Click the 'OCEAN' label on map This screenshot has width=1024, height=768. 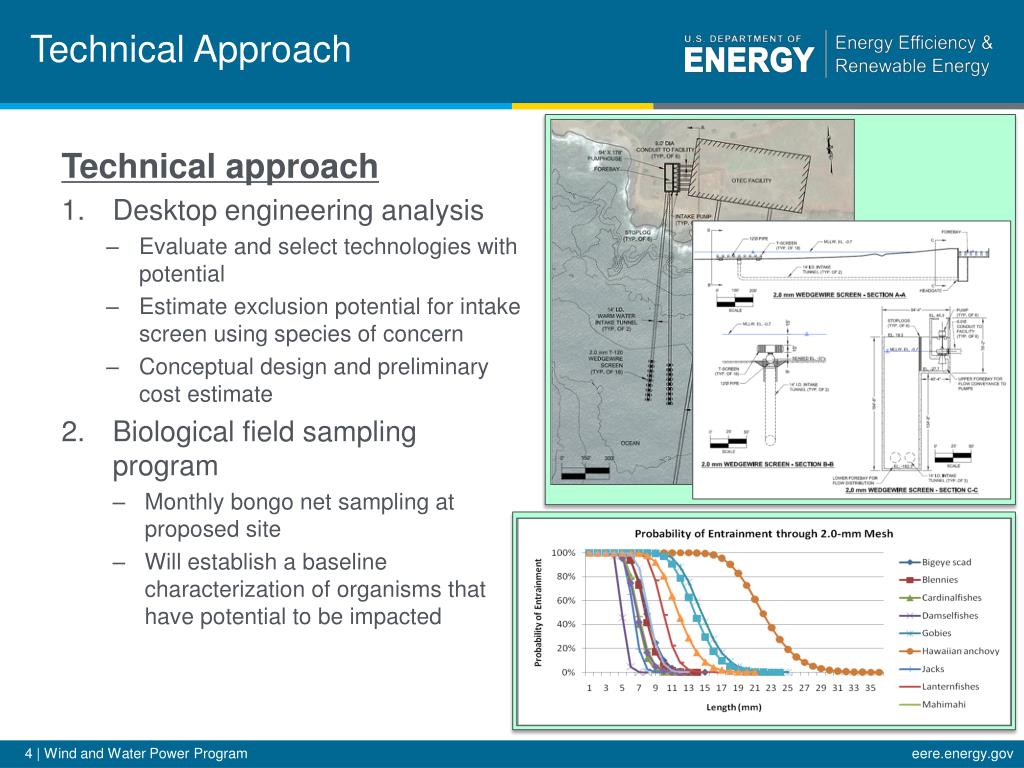[630, 443]
